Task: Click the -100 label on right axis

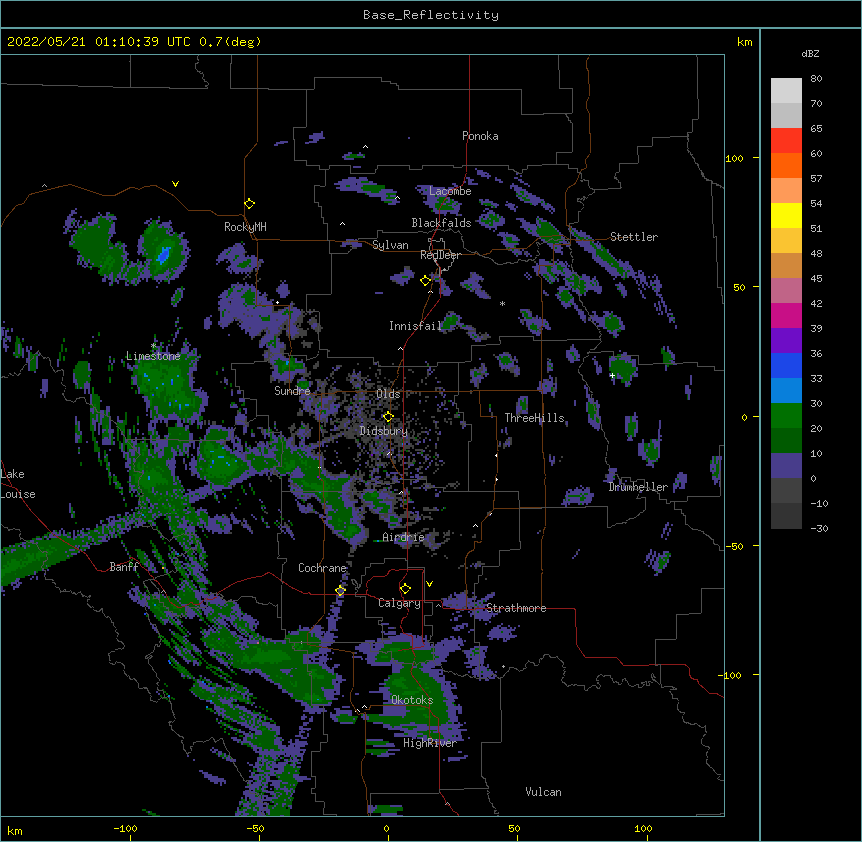Action: (x=731, y=675)
